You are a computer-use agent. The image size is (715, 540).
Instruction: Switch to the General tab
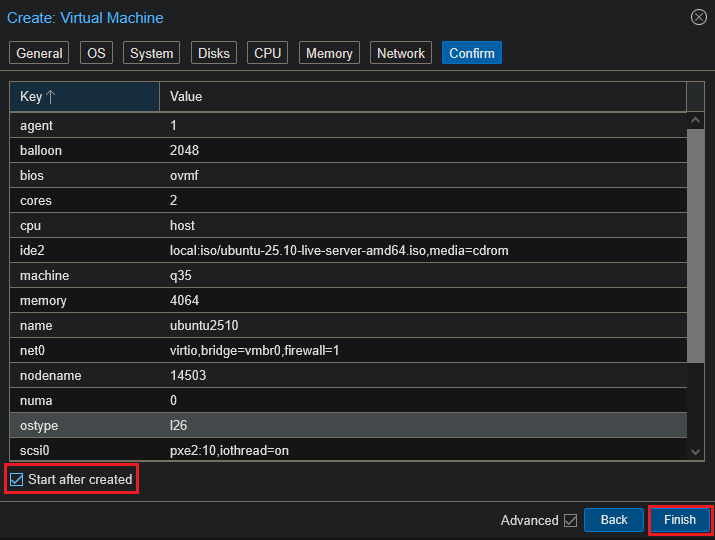(40, 53)
